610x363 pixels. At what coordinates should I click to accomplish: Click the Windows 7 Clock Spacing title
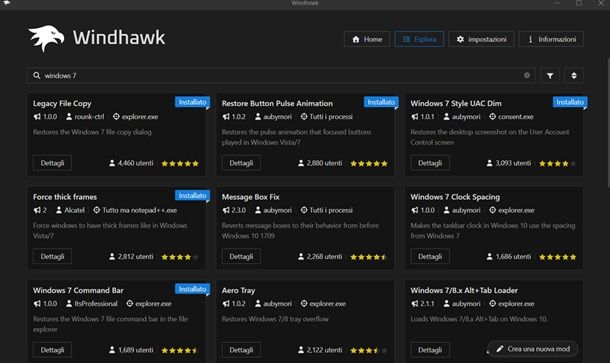[x=455, y=197]
